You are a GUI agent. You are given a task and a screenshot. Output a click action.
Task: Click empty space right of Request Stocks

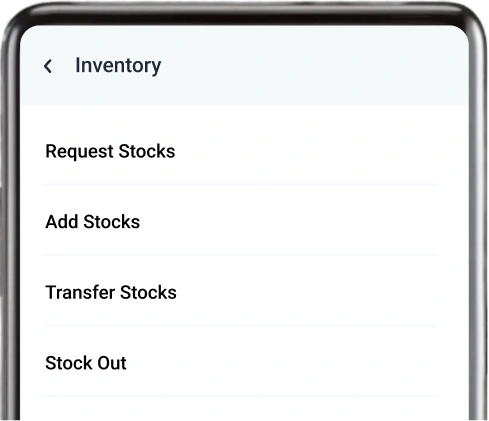305,151
